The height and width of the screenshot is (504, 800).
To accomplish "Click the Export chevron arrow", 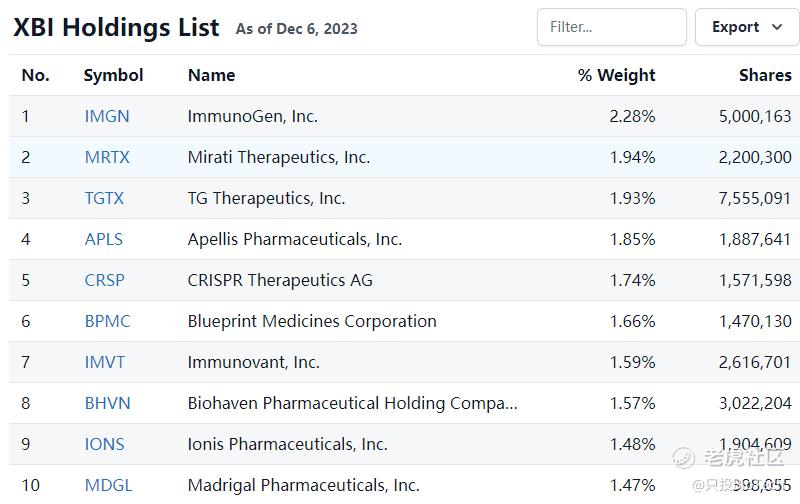I will tap(777, 27).
